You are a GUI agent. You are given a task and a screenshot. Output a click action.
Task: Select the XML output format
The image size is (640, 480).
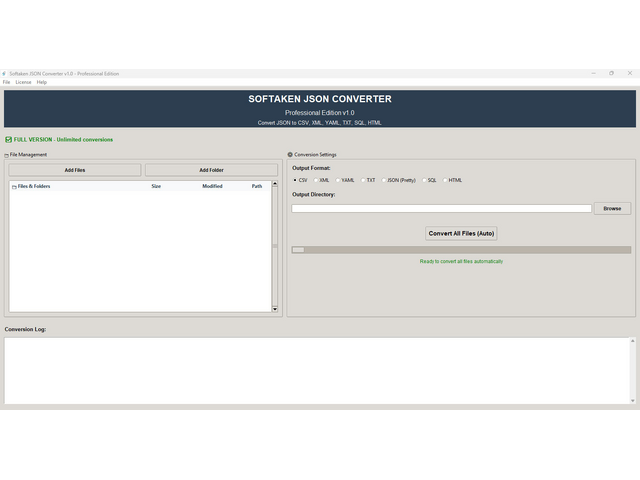321,180
